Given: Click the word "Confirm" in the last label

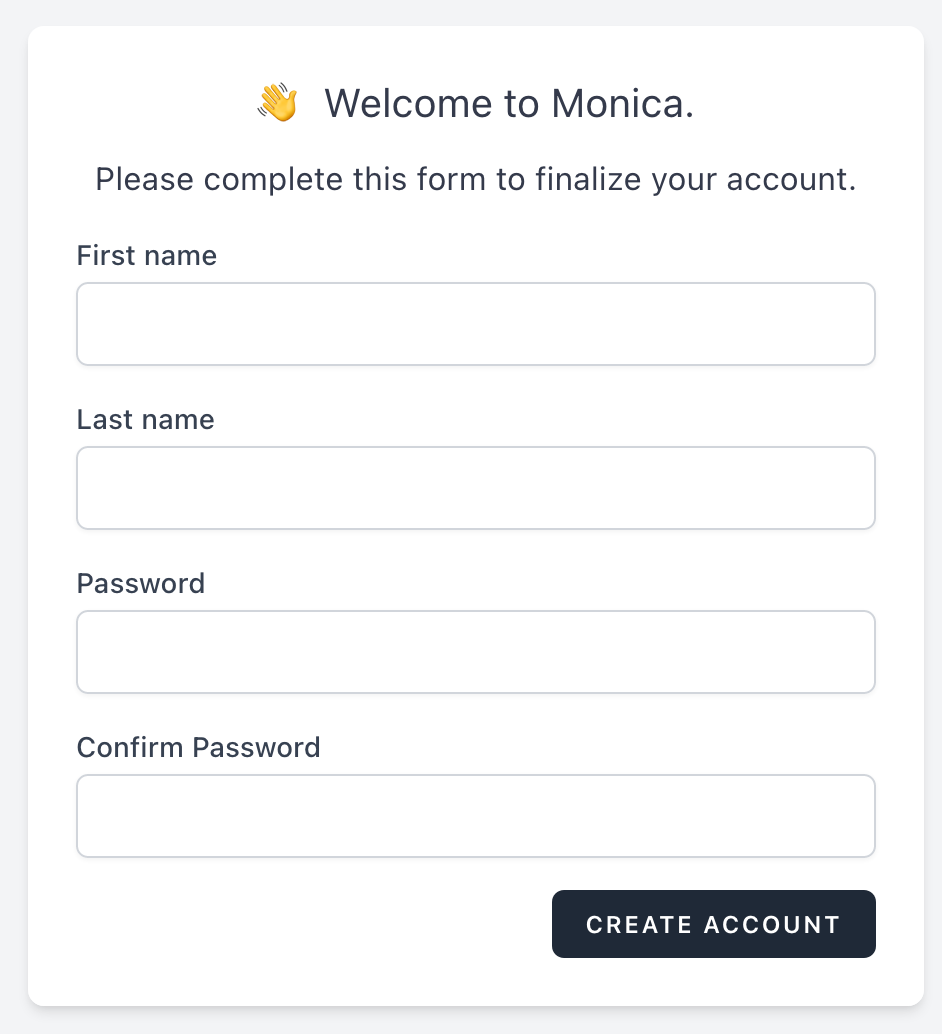Looking at the screenshot, I should tap(130, 748).
